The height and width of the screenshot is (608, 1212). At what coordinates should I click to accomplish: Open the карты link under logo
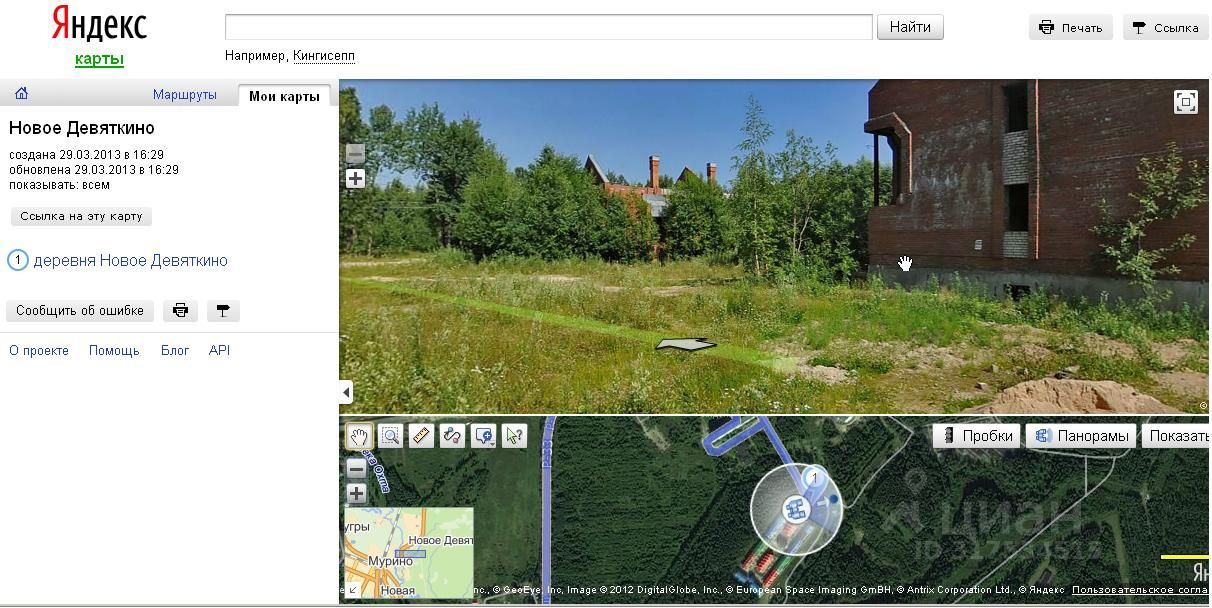[x=99, y=58]
